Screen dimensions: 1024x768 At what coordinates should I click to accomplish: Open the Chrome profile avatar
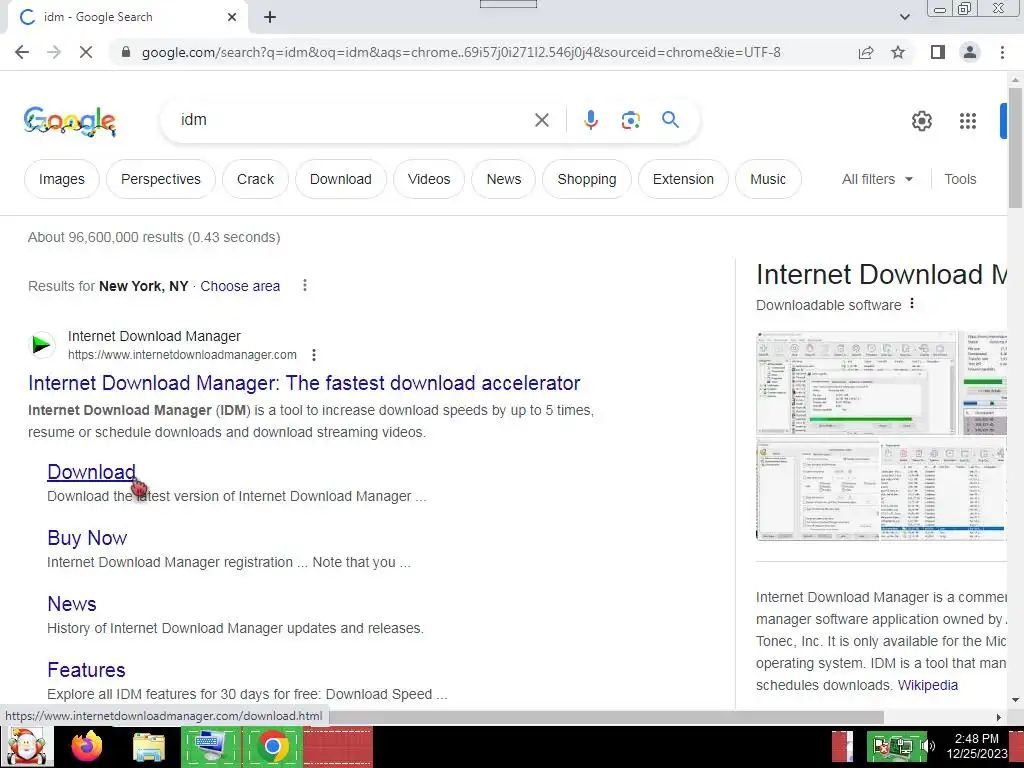pos(970,52)
